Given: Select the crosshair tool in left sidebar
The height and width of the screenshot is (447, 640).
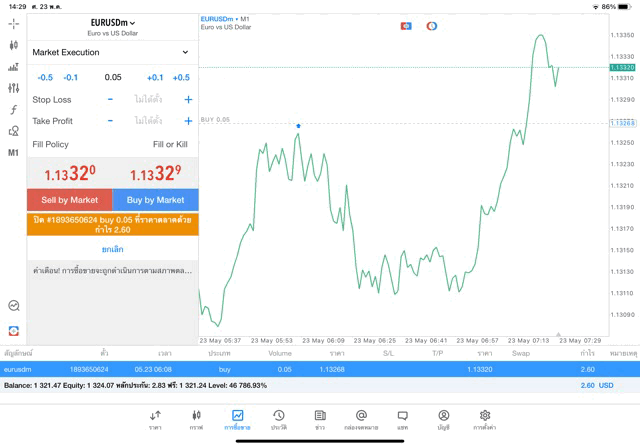Looking at the screenshot, I should (13, 23).
